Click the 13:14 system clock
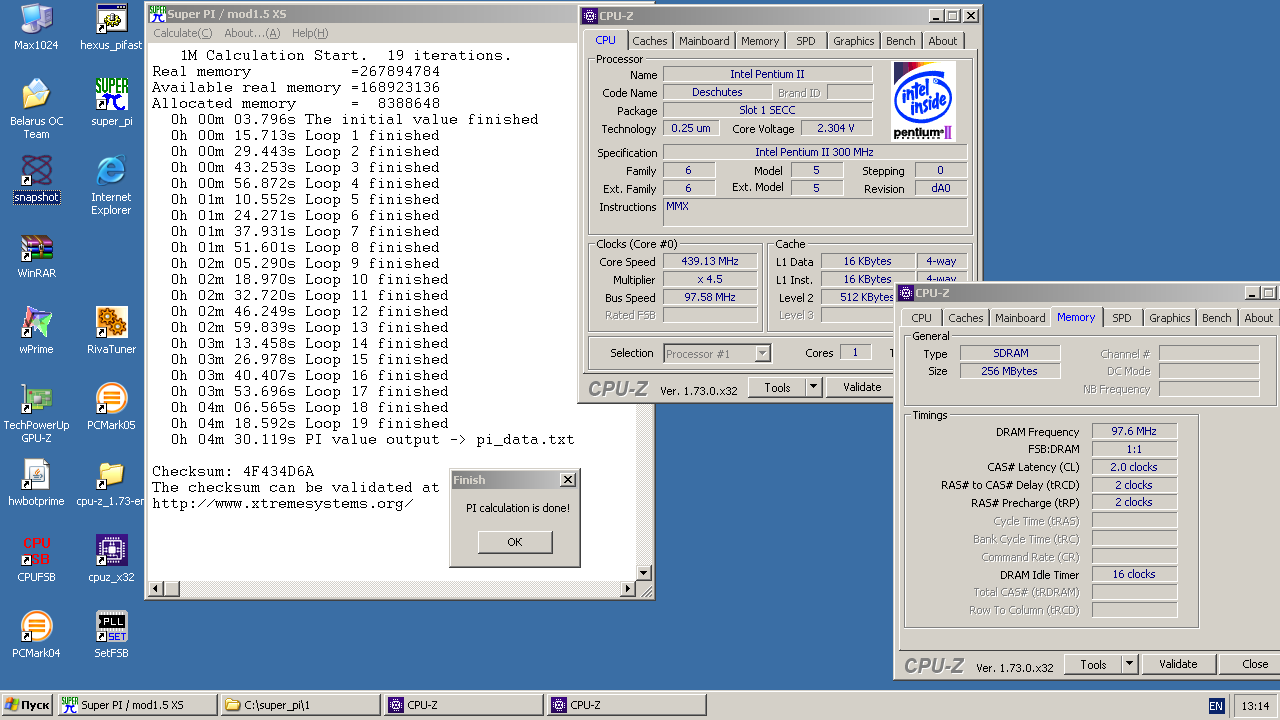The width and height of the screenshot is (1280, 720). tap(1254, 705)
